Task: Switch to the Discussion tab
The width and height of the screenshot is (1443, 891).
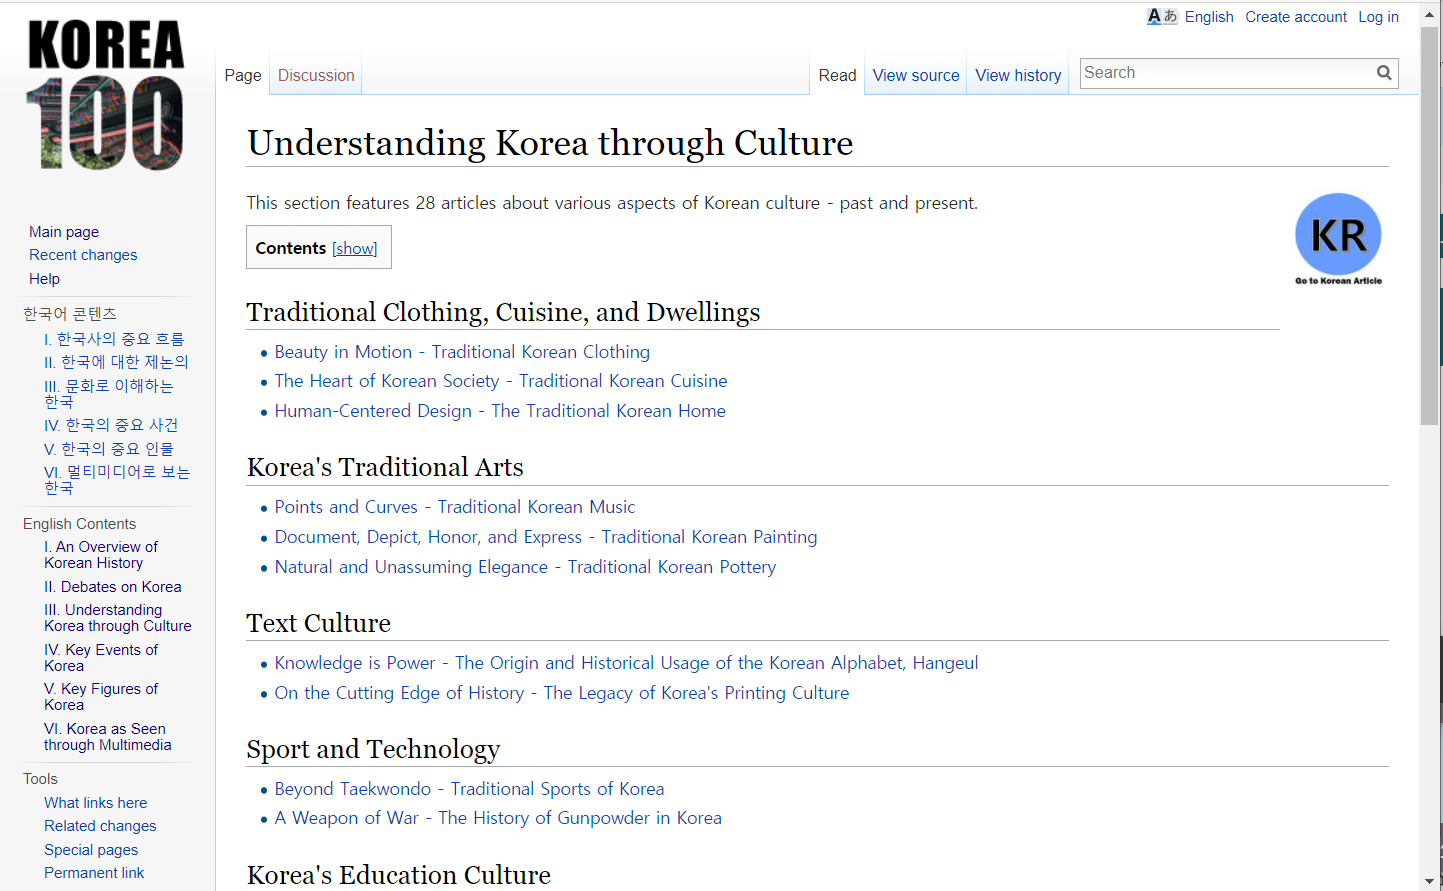Action: (316, 76)
